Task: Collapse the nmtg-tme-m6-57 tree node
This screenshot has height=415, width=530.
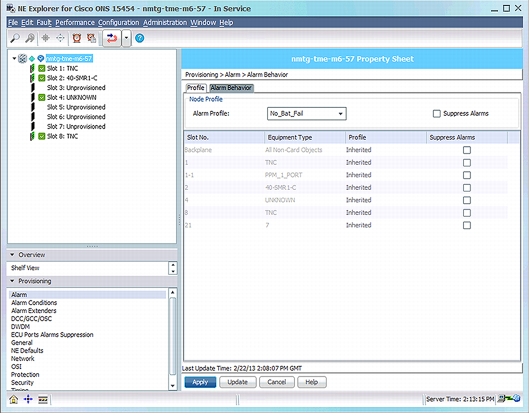Action: [14, 59]
